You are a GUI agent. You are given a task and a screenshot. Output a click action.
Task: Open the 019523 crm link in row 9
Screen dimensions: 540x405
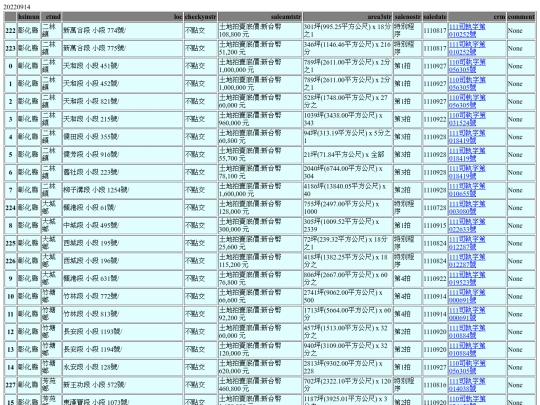tap(467, 279)
